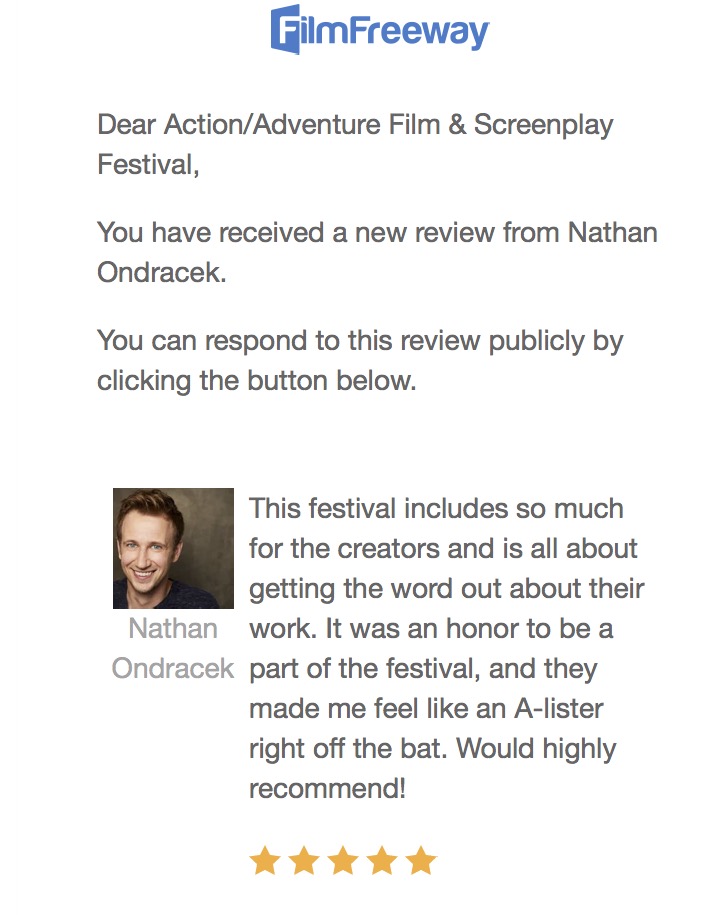Viewport: 720px width, 915px height.
Task: Click gray reviewer name 'Nathan' under photo
Action: (173, 629)
